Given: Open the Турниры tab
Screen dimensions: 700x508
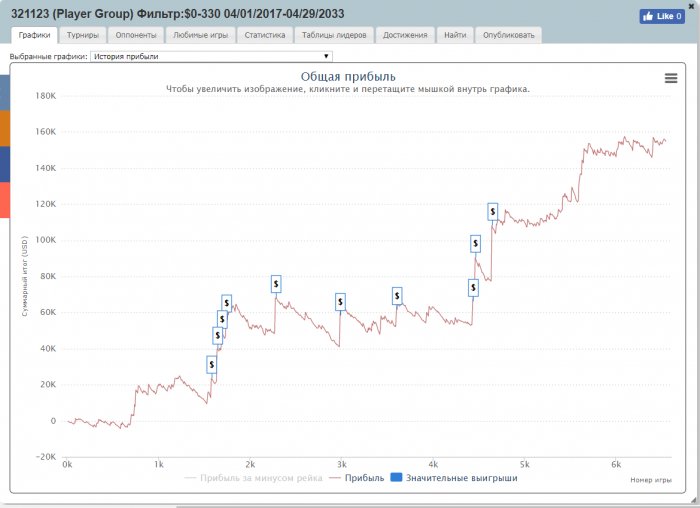Looking at the screenshot, I should 83,35.
